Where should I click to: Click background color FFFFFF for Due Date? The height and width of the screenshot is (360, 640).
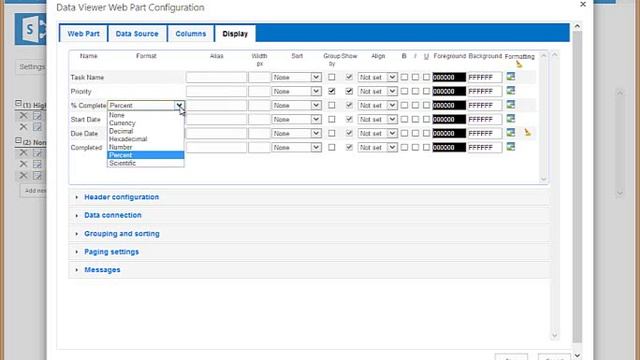click(485, 133)
